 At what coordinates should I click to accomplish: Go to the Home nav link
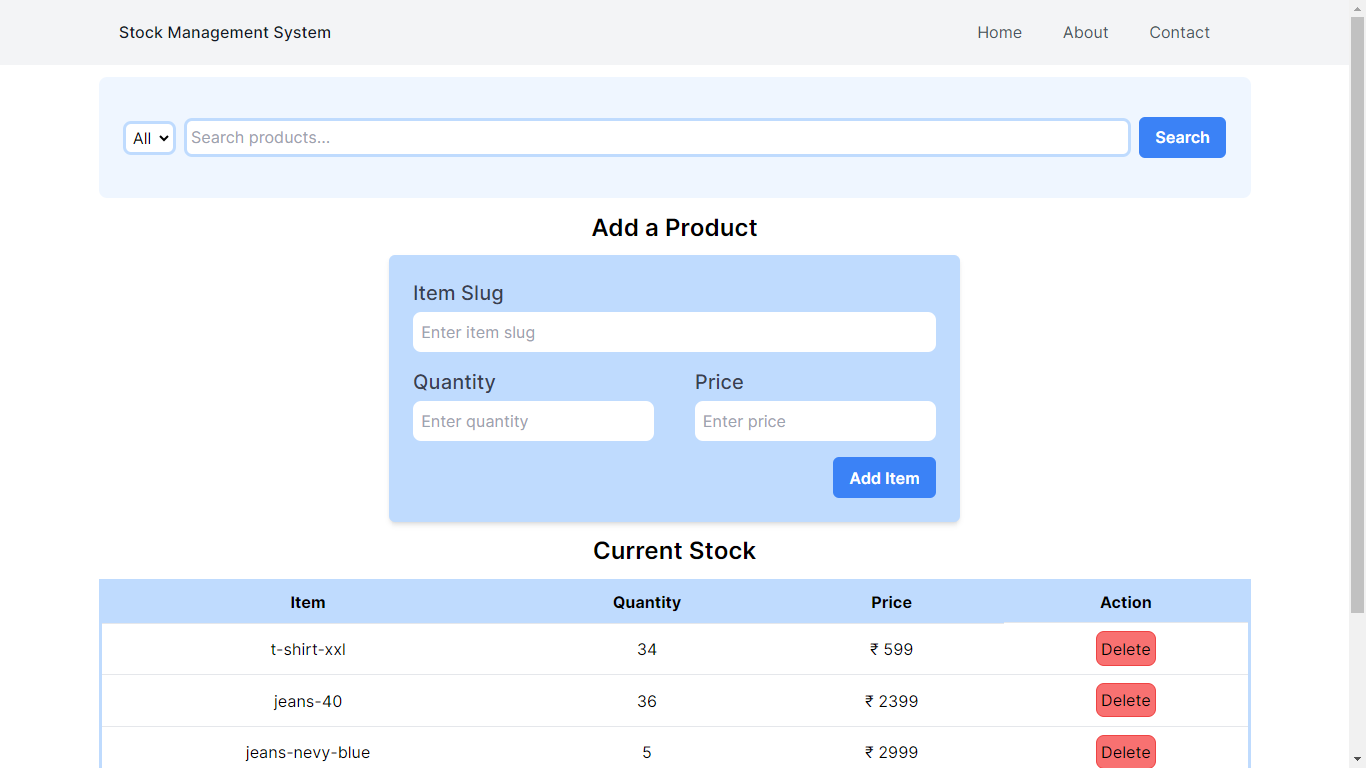pyautogui.click(x=999, y=33)
